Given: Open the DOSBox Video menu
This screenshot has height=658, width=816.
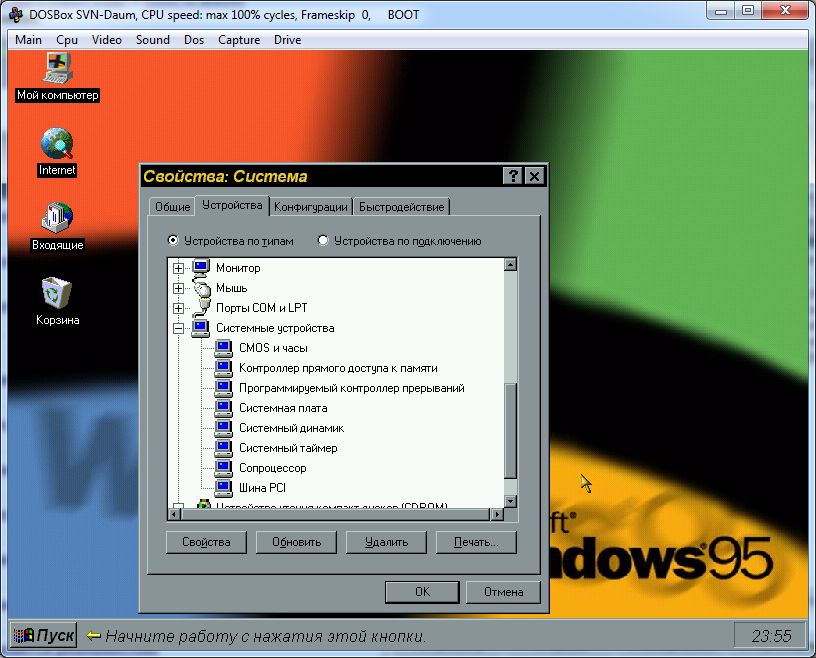Looking at the screenshot, I should [107, 40].
